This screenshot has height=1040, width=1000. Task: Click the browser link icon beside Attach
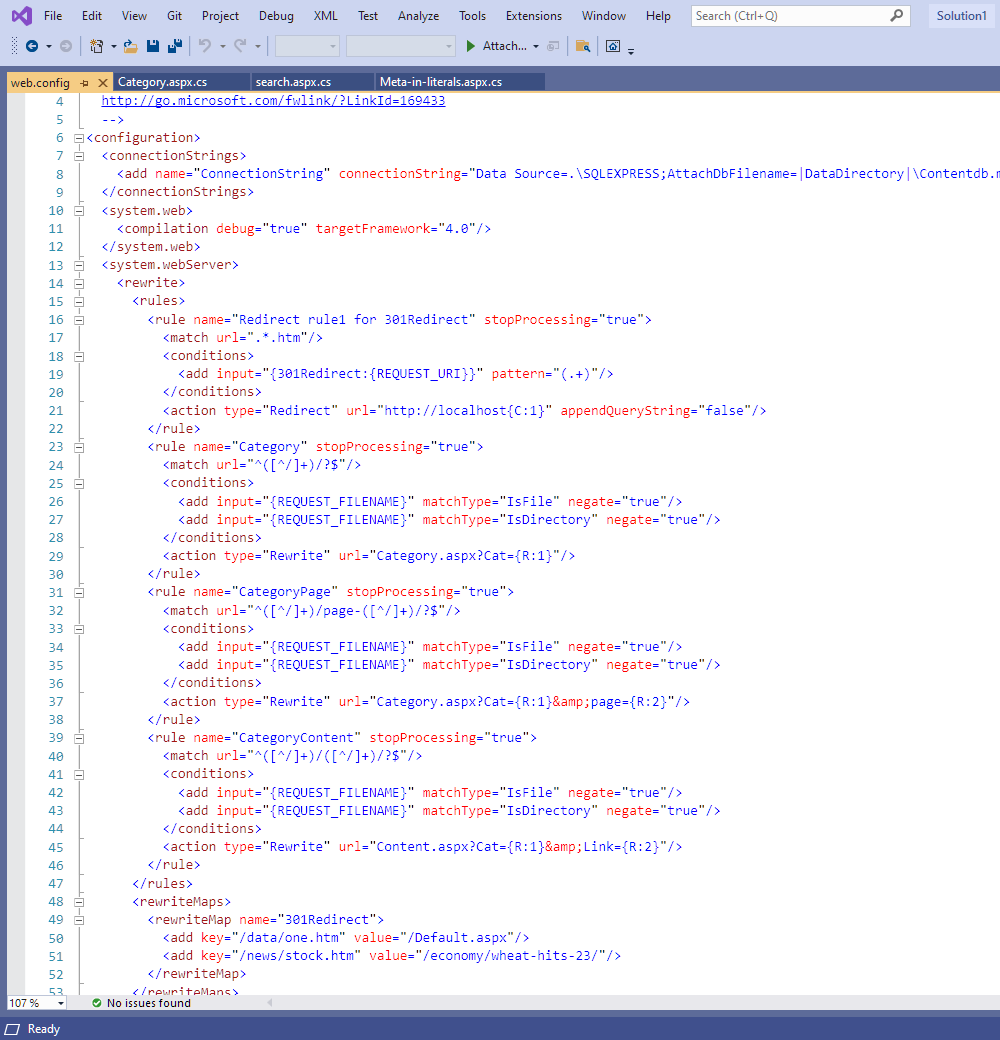click(553, 46)
